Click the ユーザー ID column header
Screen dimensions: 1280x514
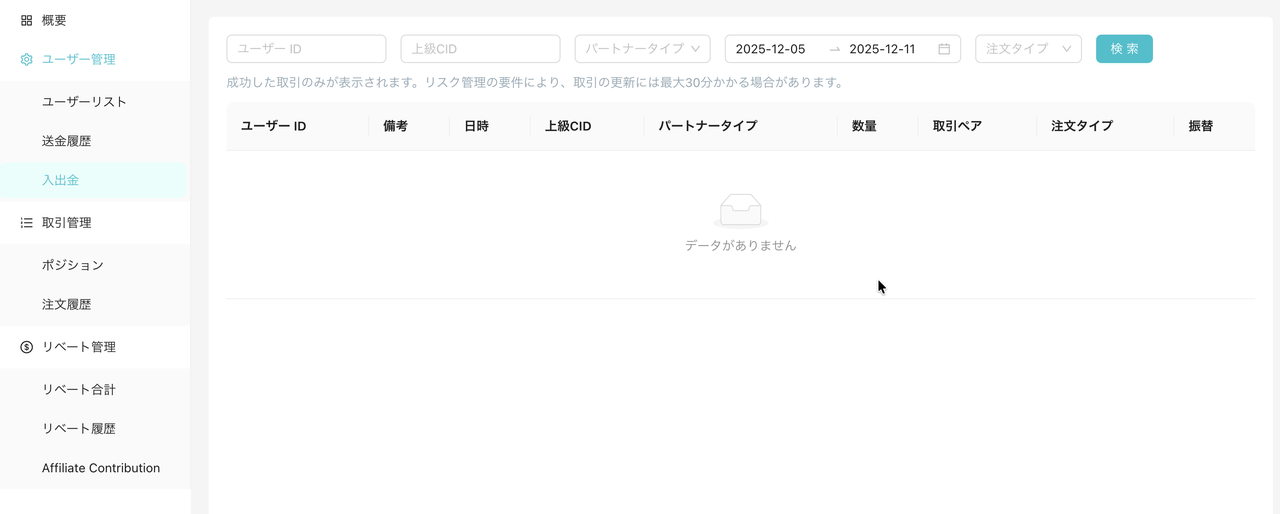coord(273,127)
